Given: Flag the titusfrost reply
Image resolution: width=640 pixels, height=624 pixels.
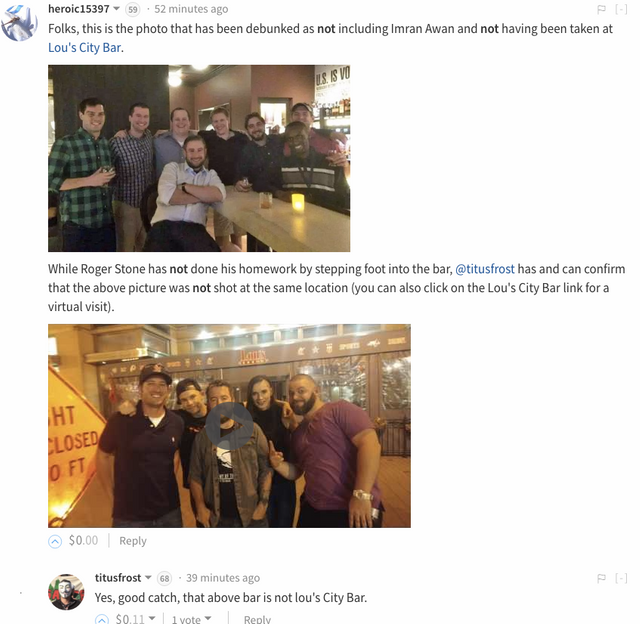Looking at the screenshot, I should click(x=601, y=578).
